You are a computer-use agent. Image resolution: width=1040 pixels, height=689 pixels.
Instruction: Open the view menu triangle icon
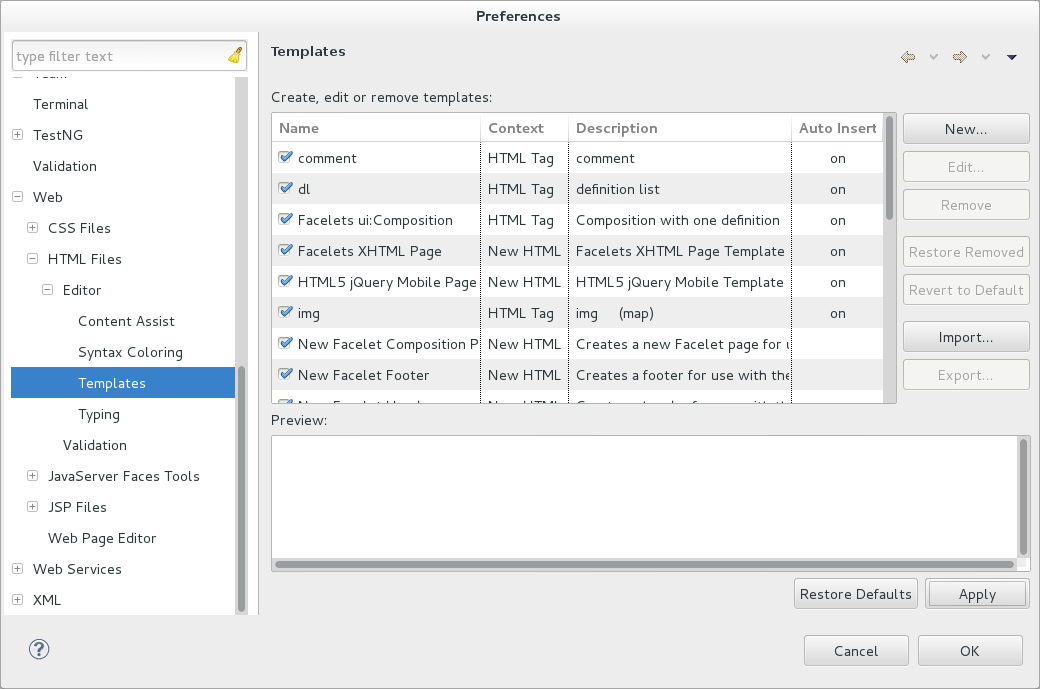pyautogui.click(x=1010, y=57)
